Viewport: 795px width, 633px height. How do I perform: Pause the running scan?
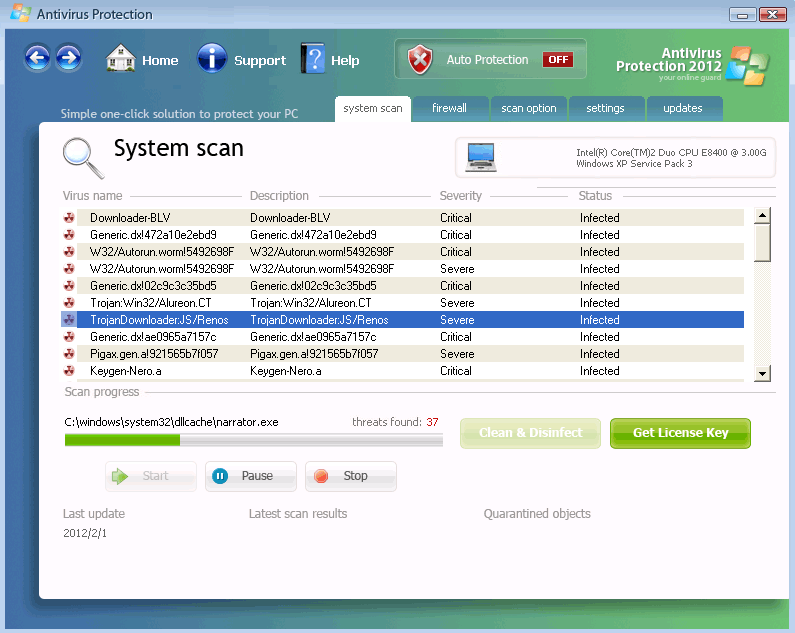tap(250, 476)
